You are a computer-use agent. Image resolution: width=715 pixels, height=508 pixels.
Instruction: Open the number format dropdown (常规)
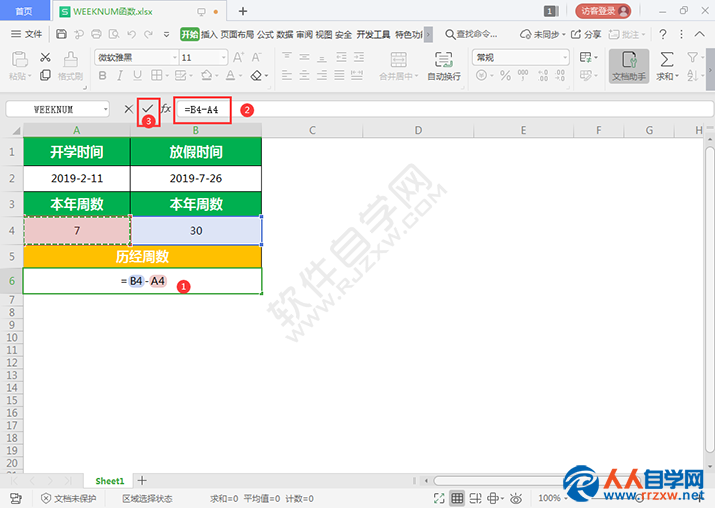click(565, 57)
